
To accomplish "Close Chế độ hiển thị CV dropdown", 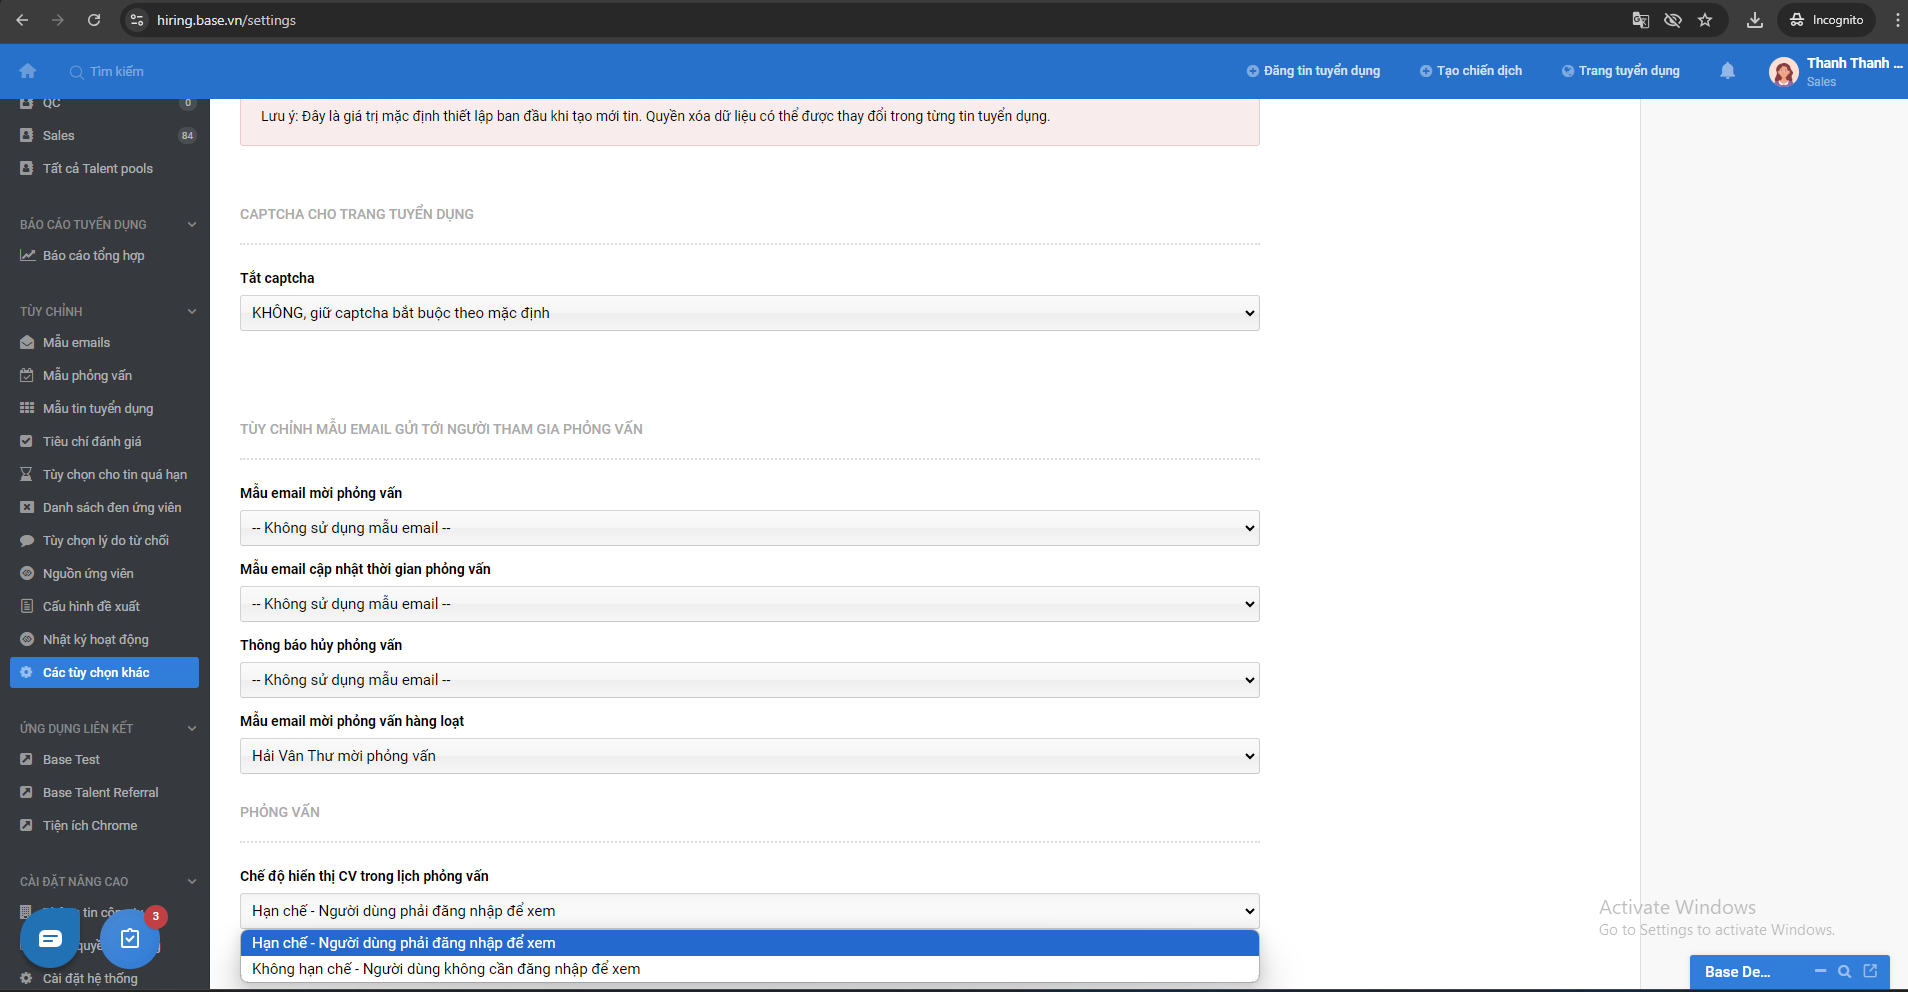I will click(x=750, y=911).
